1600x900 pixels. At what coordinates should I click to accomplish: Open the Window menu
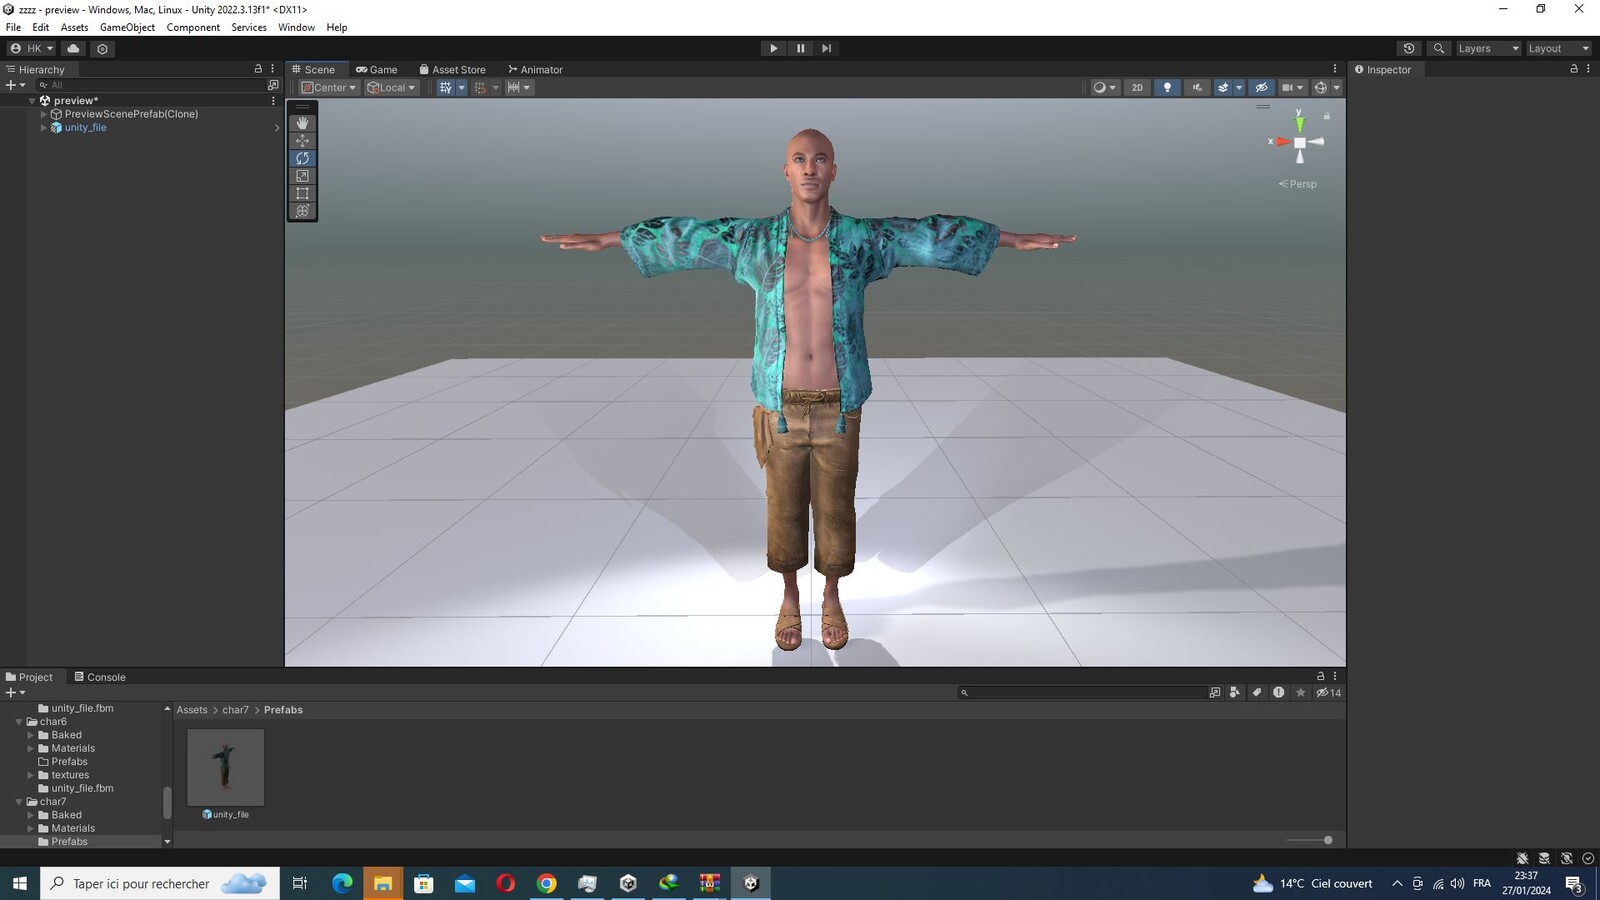pyautogui.click(x=296, y=27)
